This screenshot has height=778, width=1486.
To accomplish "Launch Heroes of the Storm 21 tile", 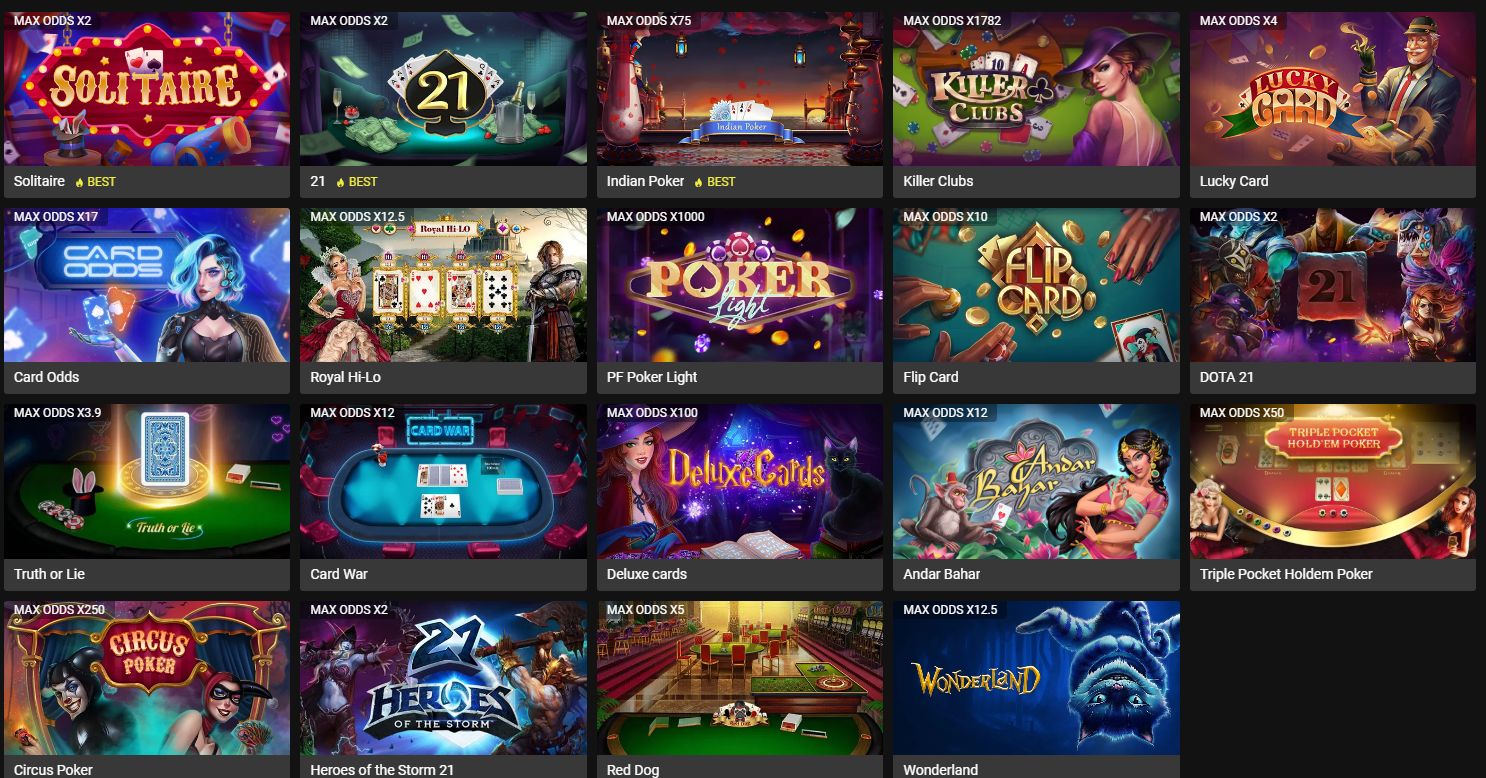I will click(x=443, y=678).
